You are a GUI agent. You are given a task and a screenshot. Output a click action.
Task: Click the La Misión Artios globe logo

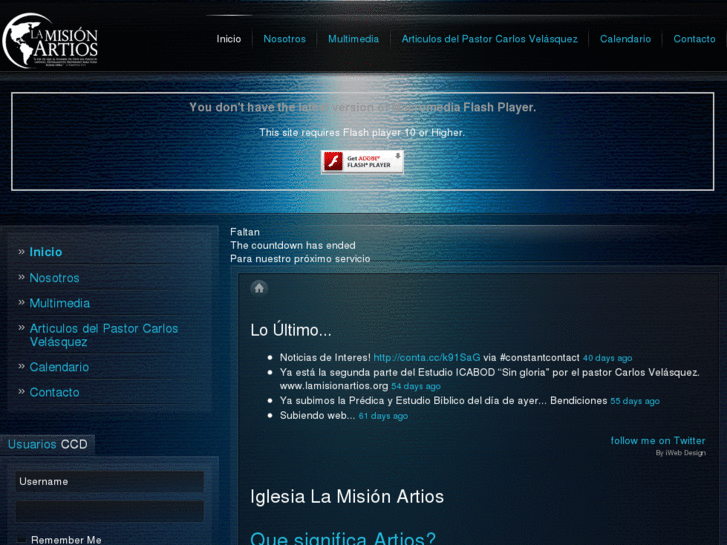[x=50, y=41]
